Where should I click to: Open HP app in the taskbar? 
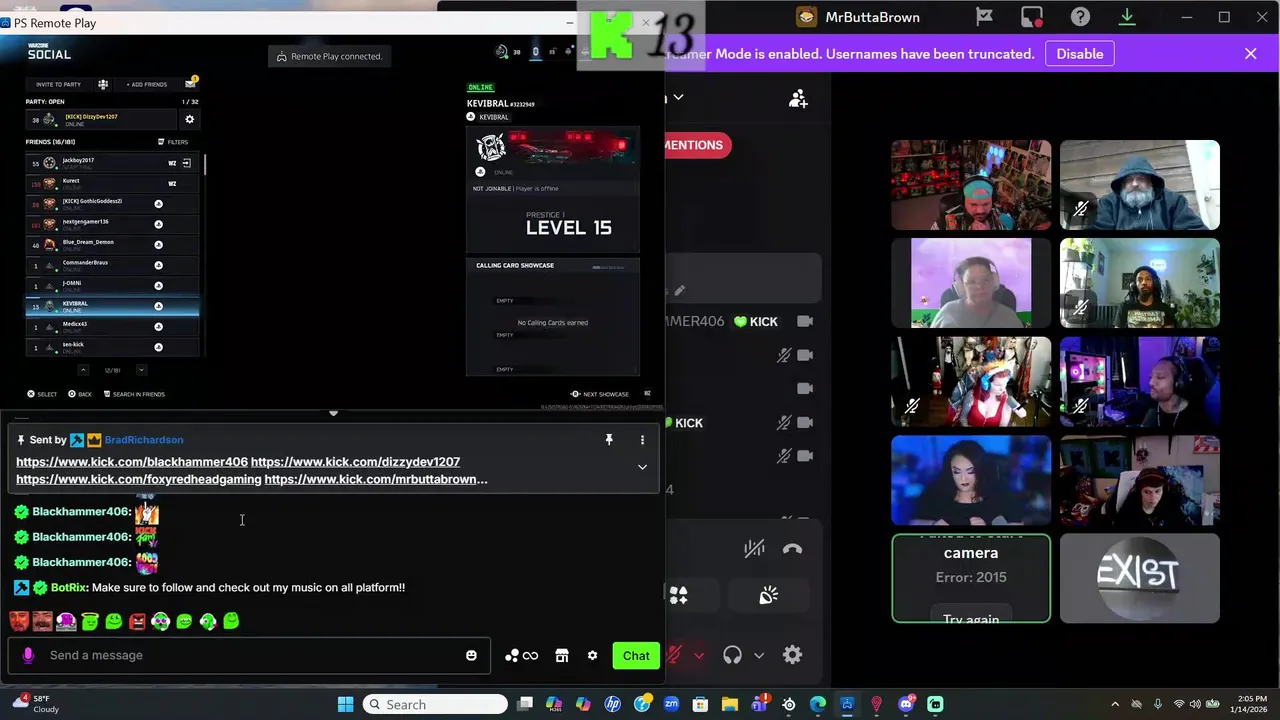[x=613, y=705]
